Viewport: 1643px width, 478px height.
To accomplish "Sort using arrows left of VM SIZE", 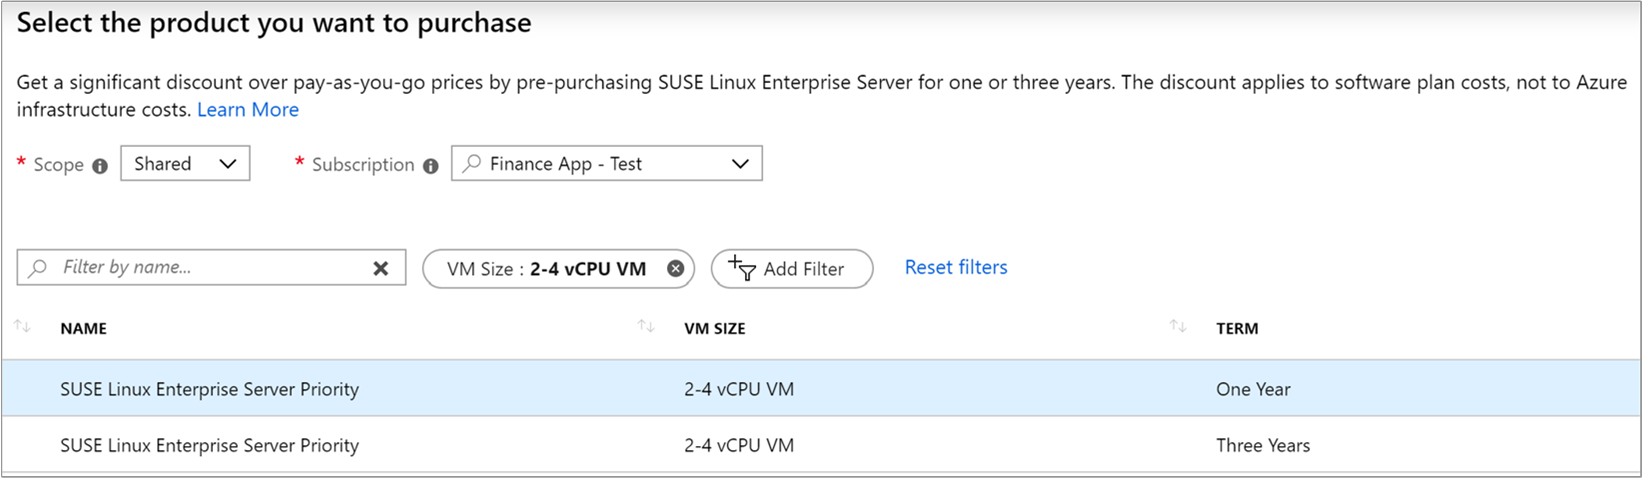I will point(646,327).
